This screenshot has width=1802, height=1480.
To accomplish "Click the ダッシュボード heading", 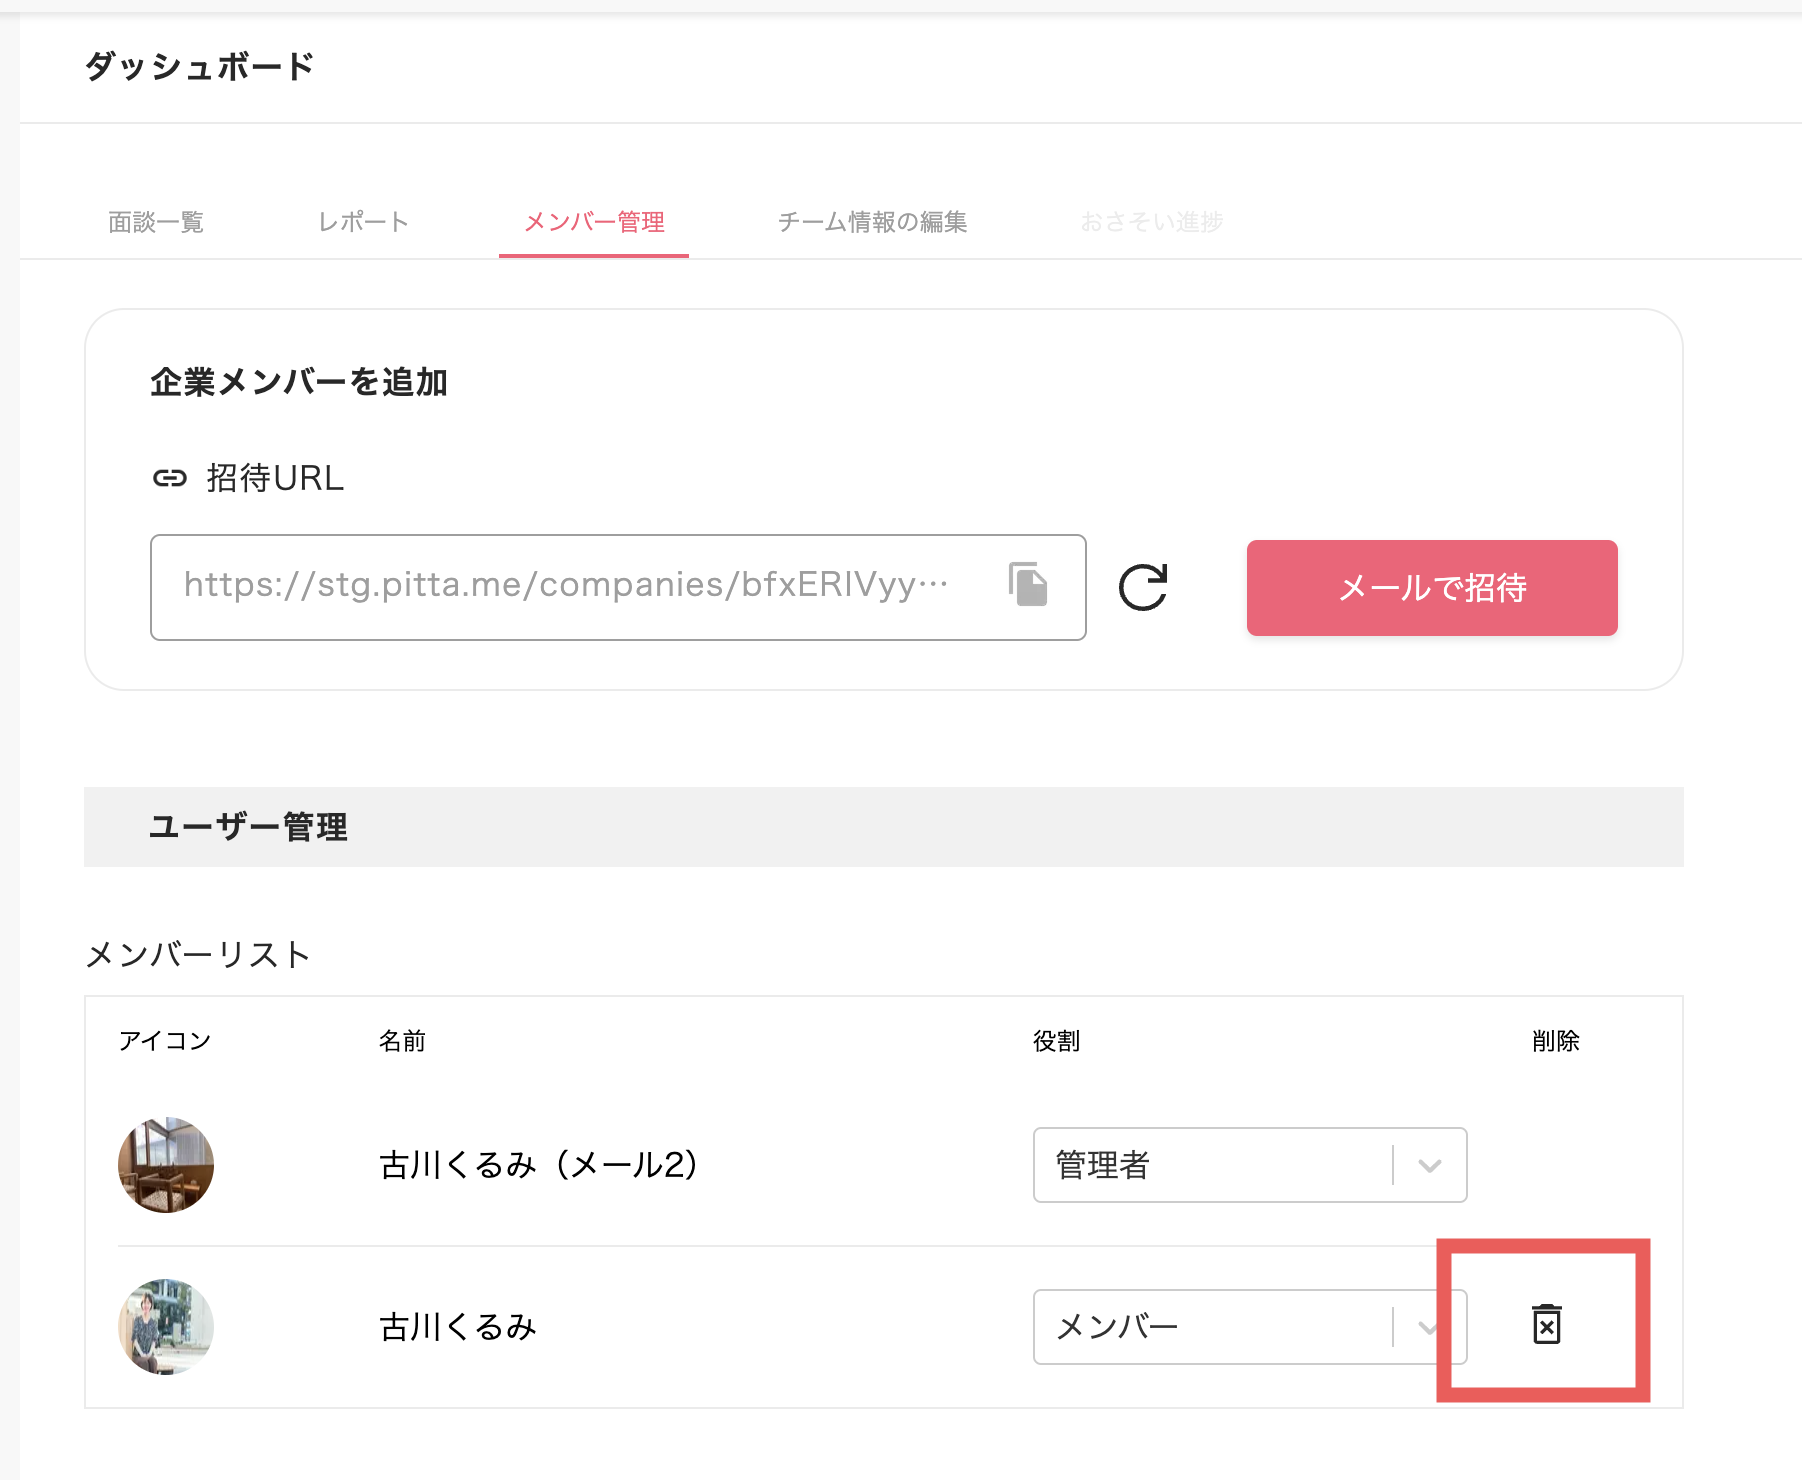I will click(x=198, y=66).
